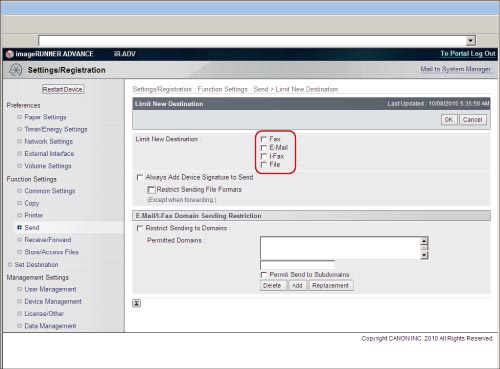The width and height of the screenshot is (500, 369).
Task: Click Permitted Domains list scroll-up arrow
Action: 424,241
